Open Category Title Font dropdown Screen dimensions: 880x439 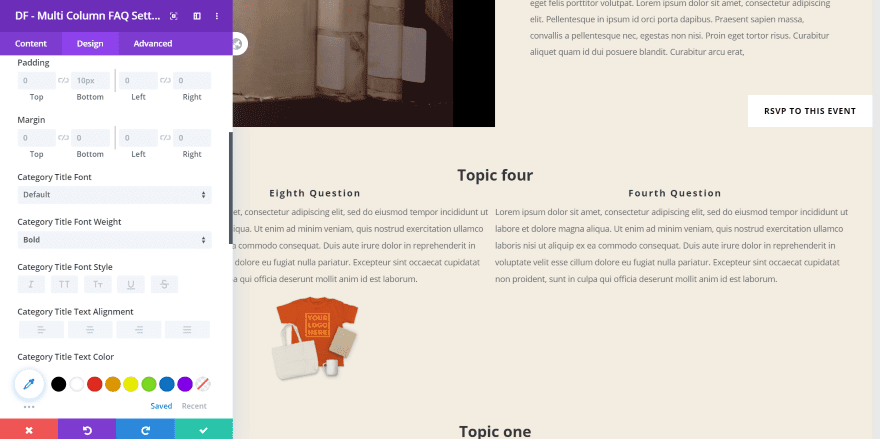(x=114, y=195)
